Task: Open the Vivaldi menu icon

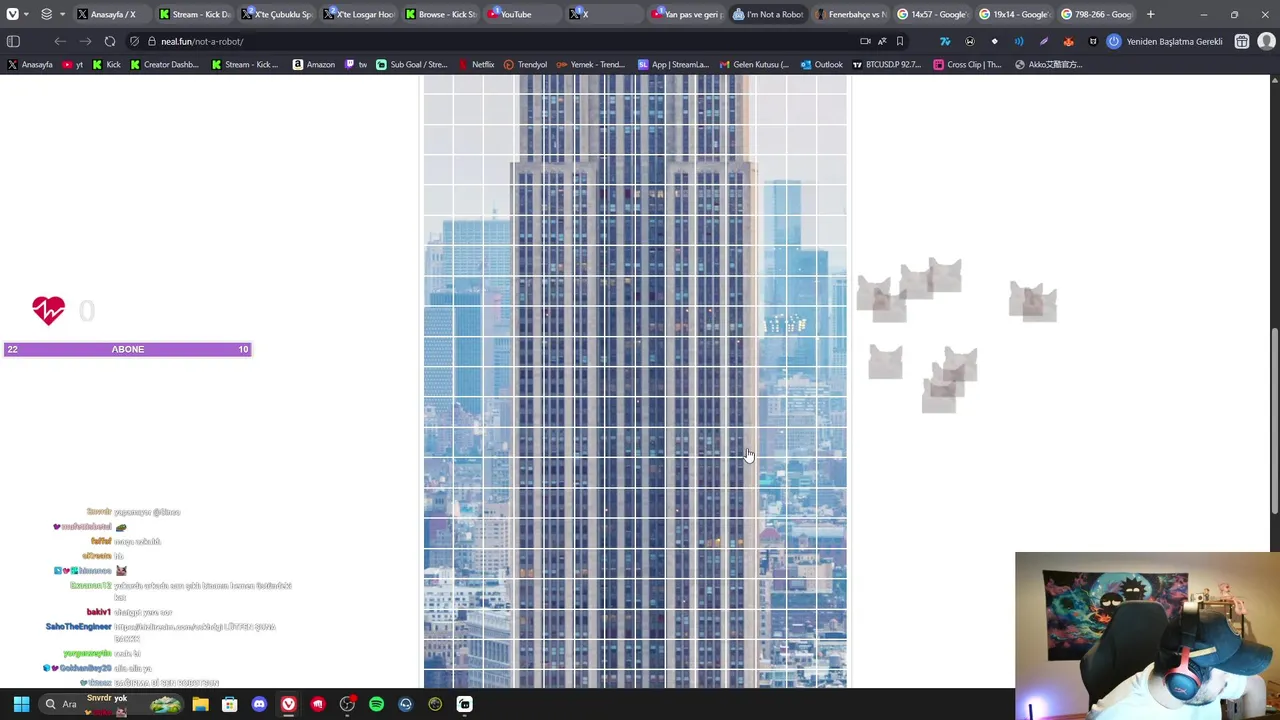Action: pyautogui.click(x=12, y=14)
